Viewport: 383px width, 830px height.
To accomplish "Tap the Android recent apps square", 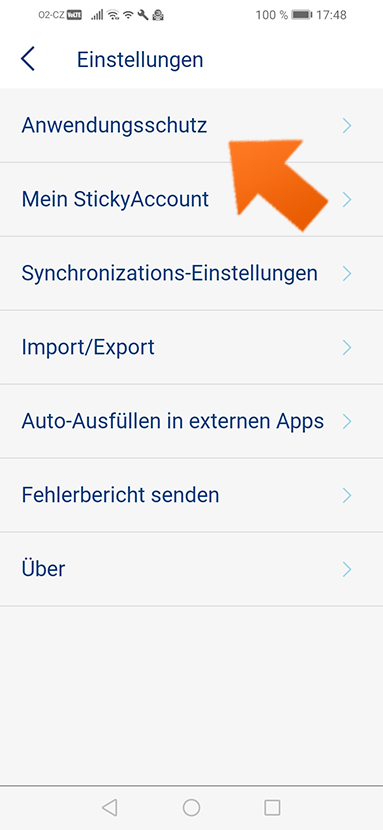I will coord(272,807).
